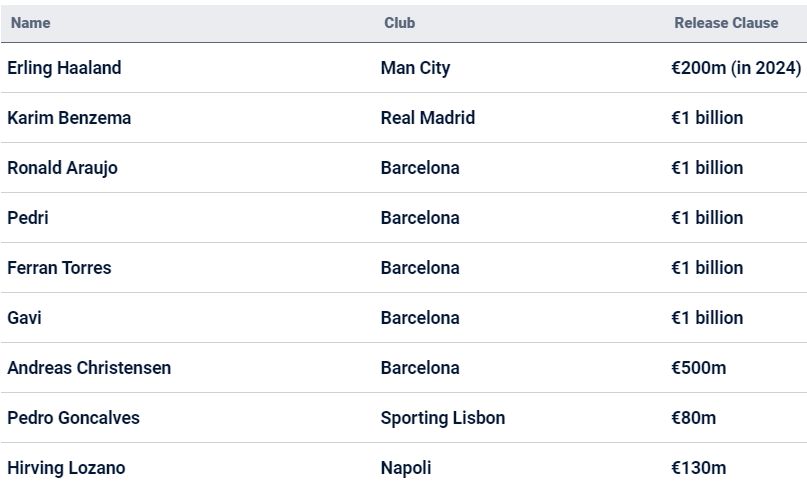Click Pedri's €1 billion release clause
This screenshot has height=488, width=807.
click(x=707, y=218)
